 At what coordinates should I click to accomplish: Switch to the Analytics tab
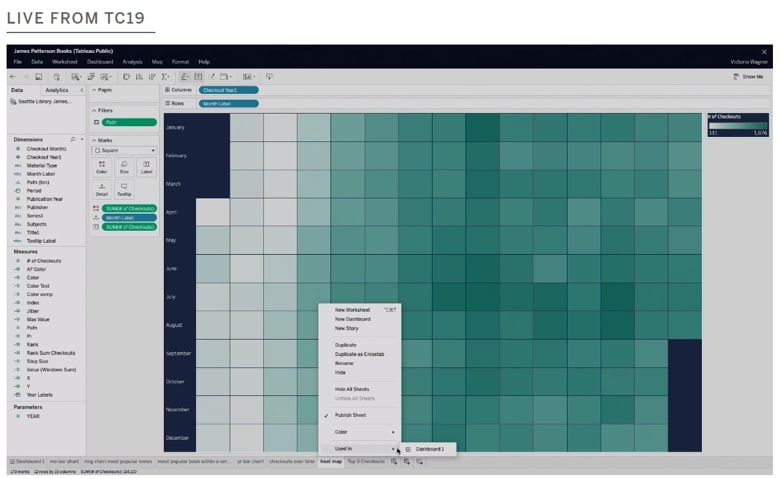click(57, 90)
